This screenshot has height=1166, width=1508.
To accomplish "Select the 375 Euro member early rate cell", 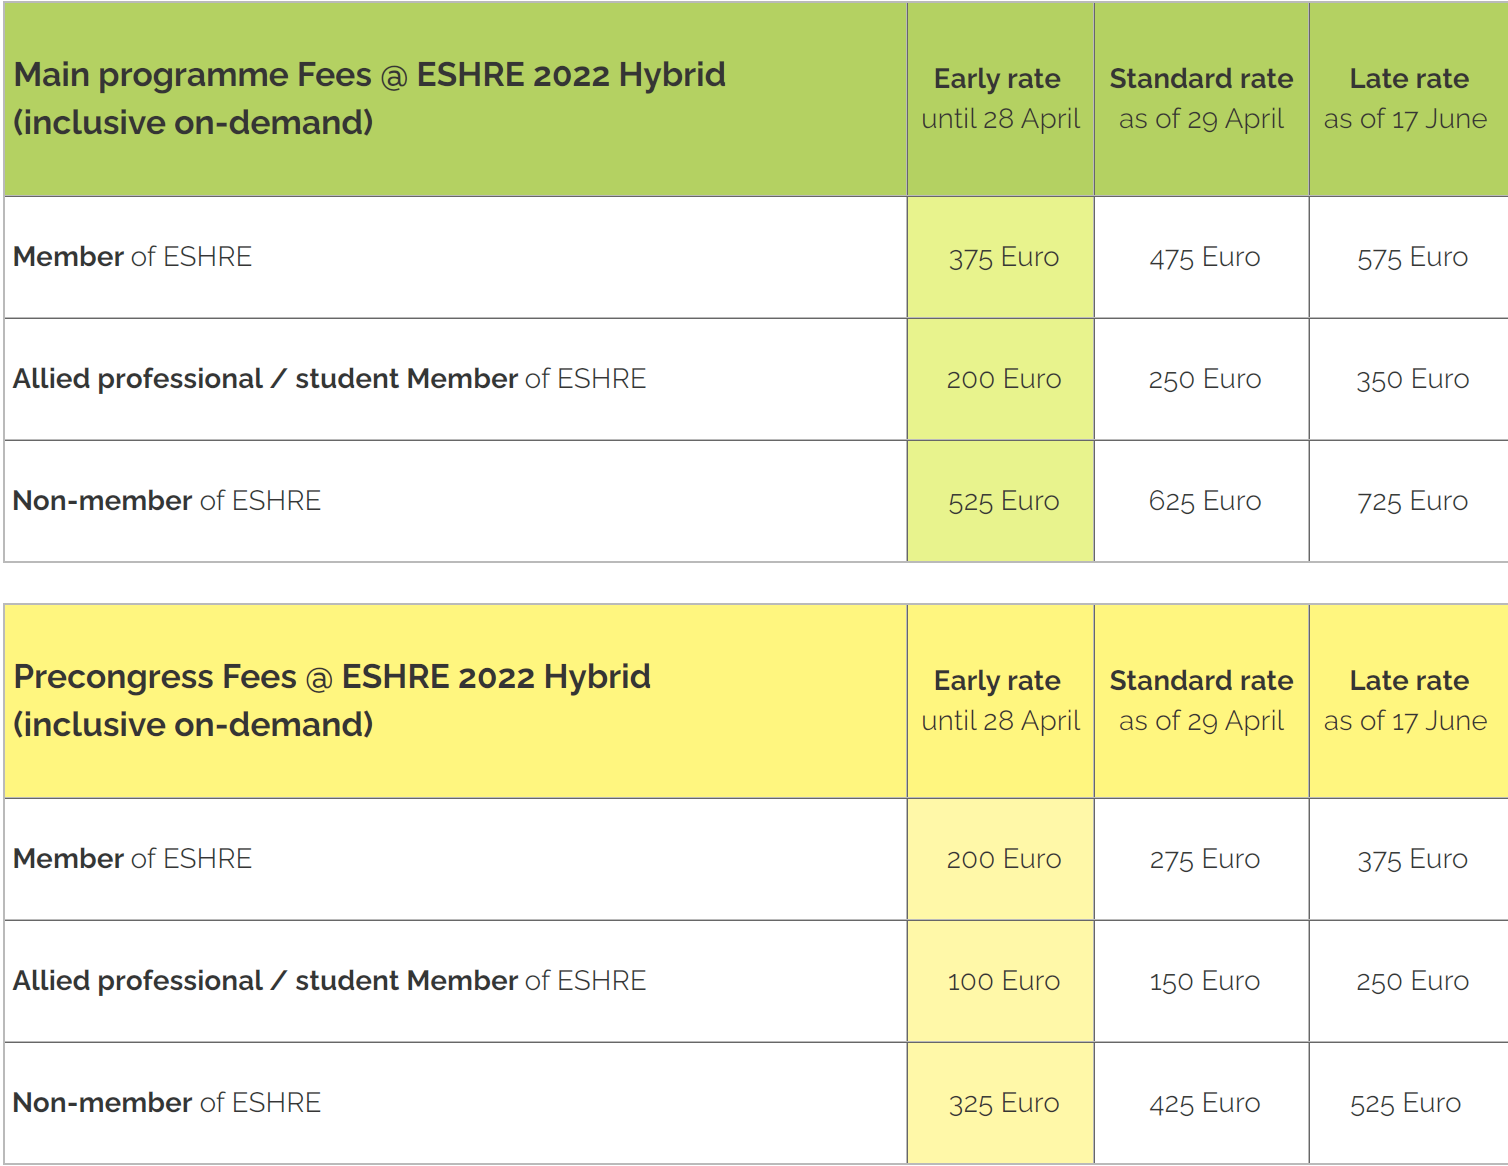I will (x=1003, y=257).
